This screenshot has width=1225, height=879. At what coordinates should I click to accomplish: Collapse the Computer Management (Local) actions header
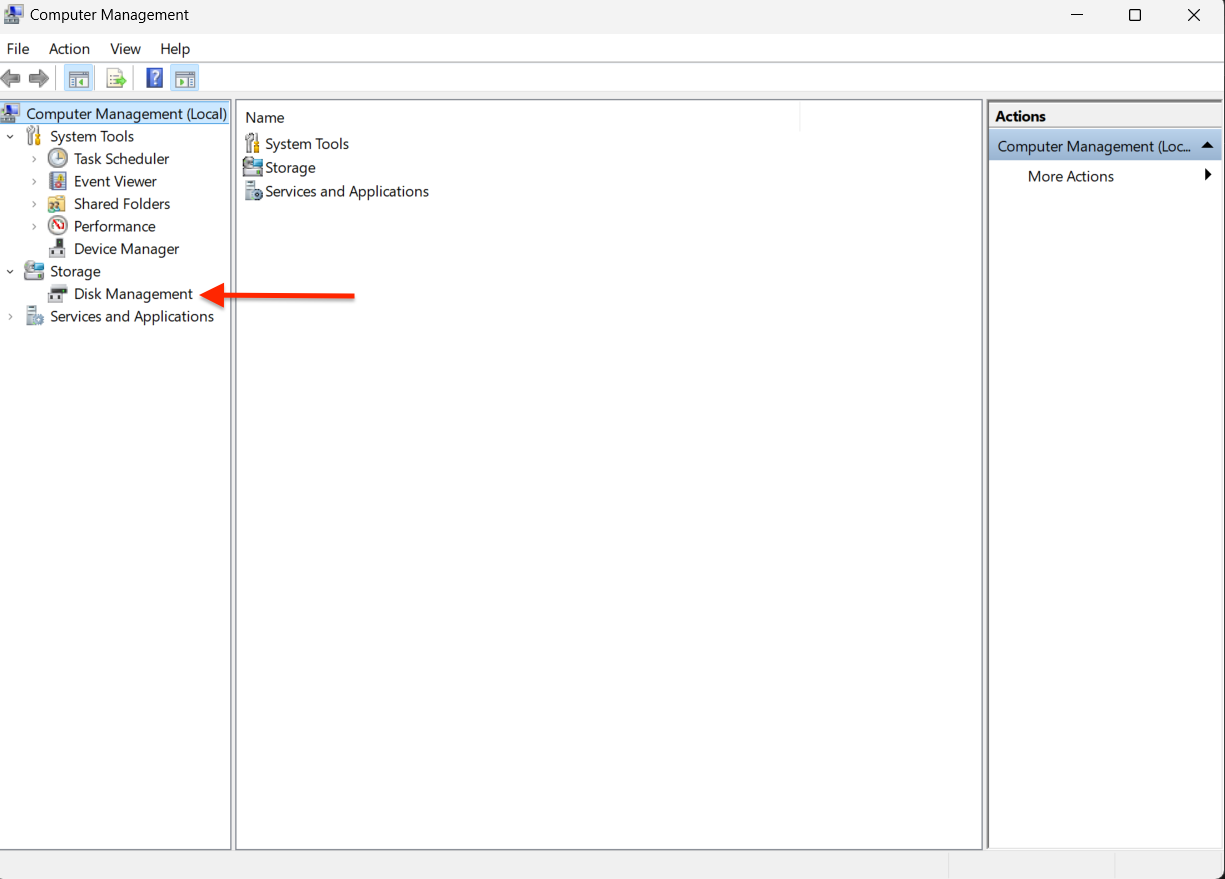[1206, 145]
